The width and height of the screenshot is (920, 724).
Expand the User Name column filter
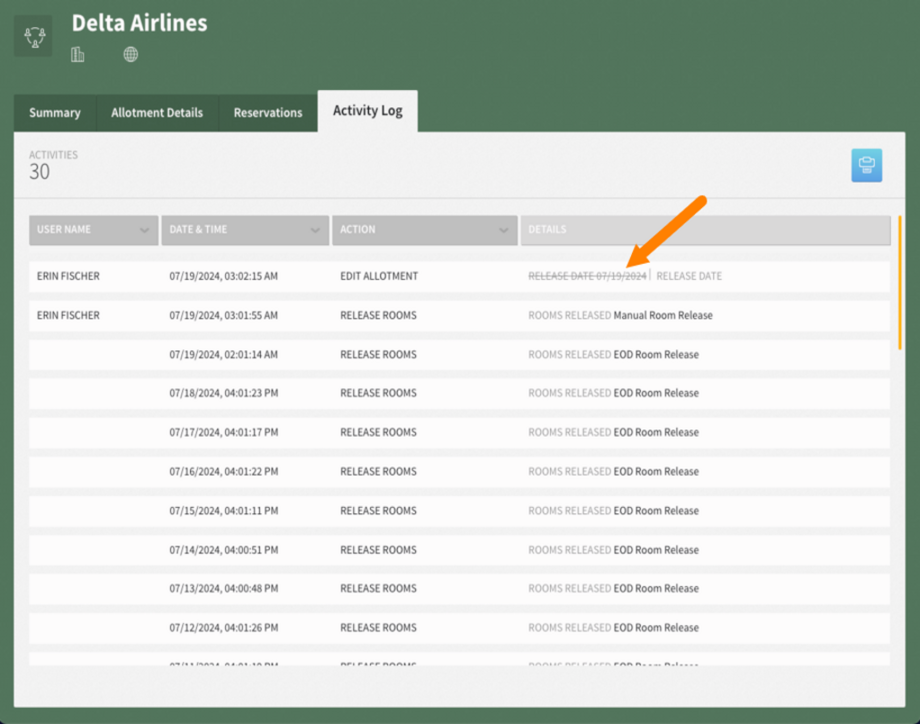pos(144,230)
